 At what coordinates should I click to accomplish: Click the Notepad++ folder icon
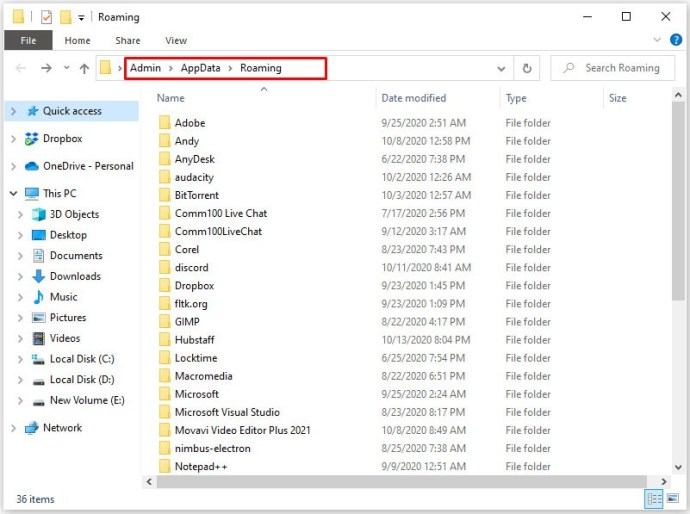point(165,466)
